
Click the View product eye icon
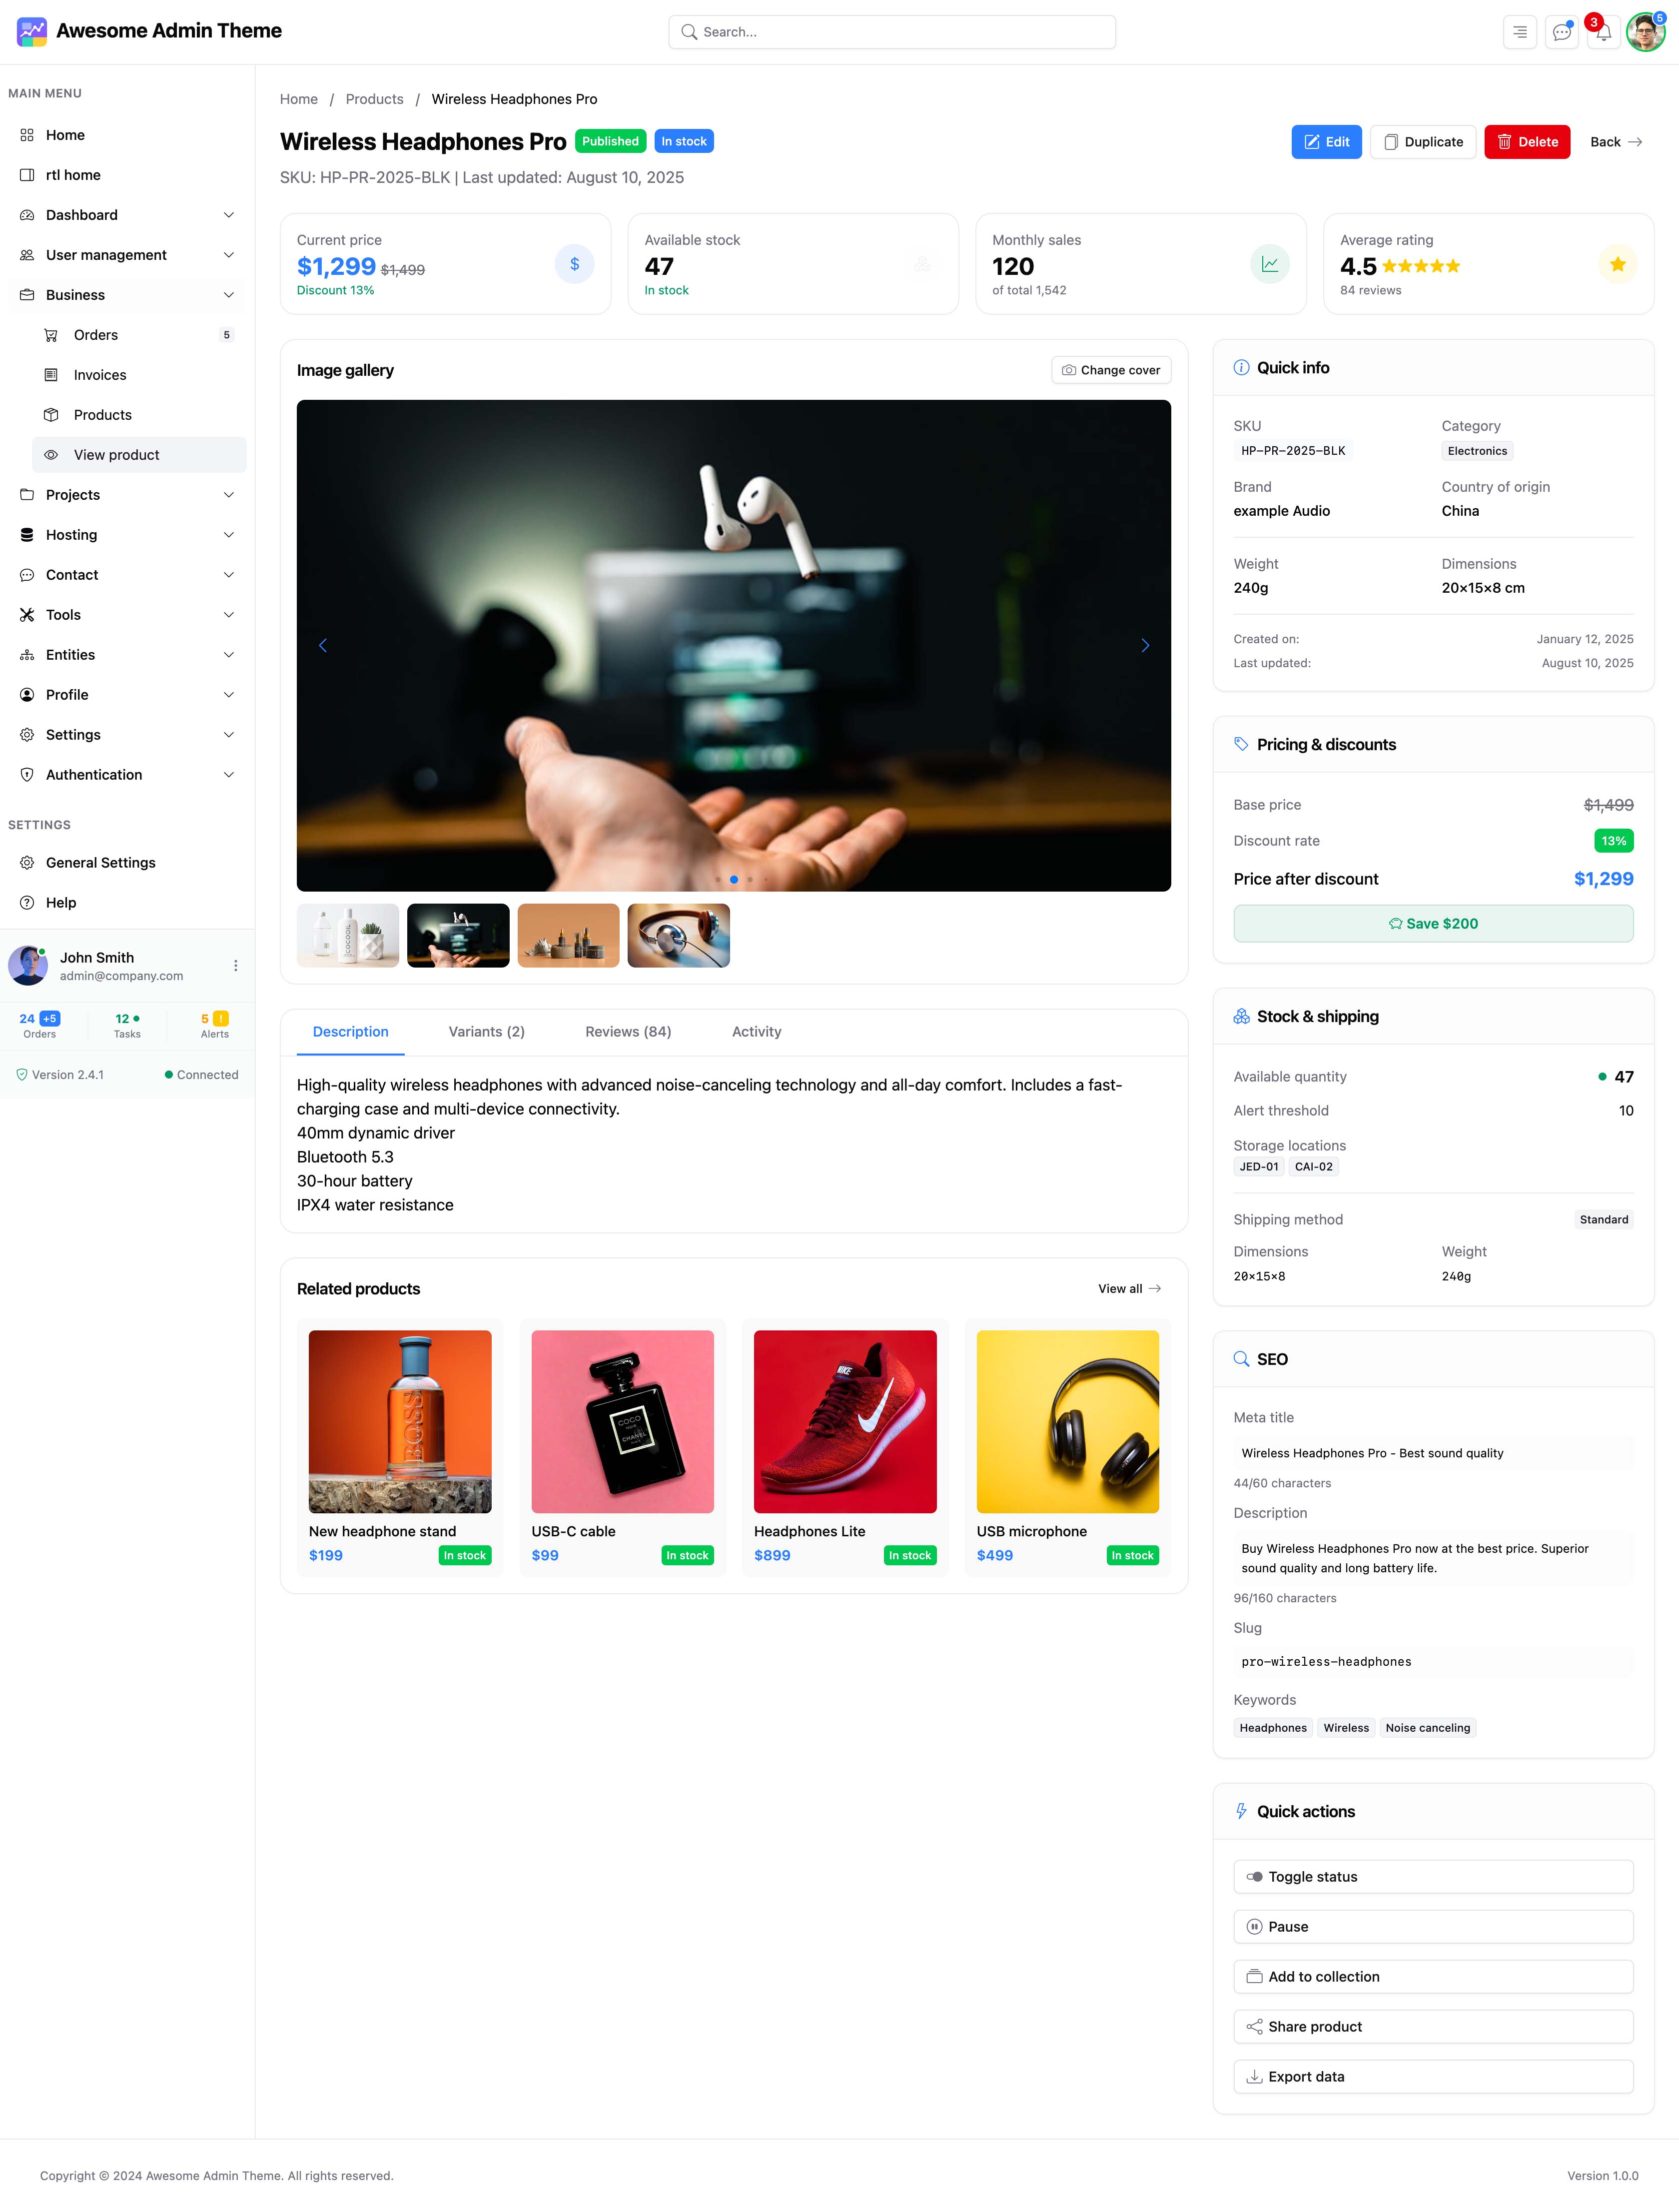pyautogui.click(x=51, y=455)
